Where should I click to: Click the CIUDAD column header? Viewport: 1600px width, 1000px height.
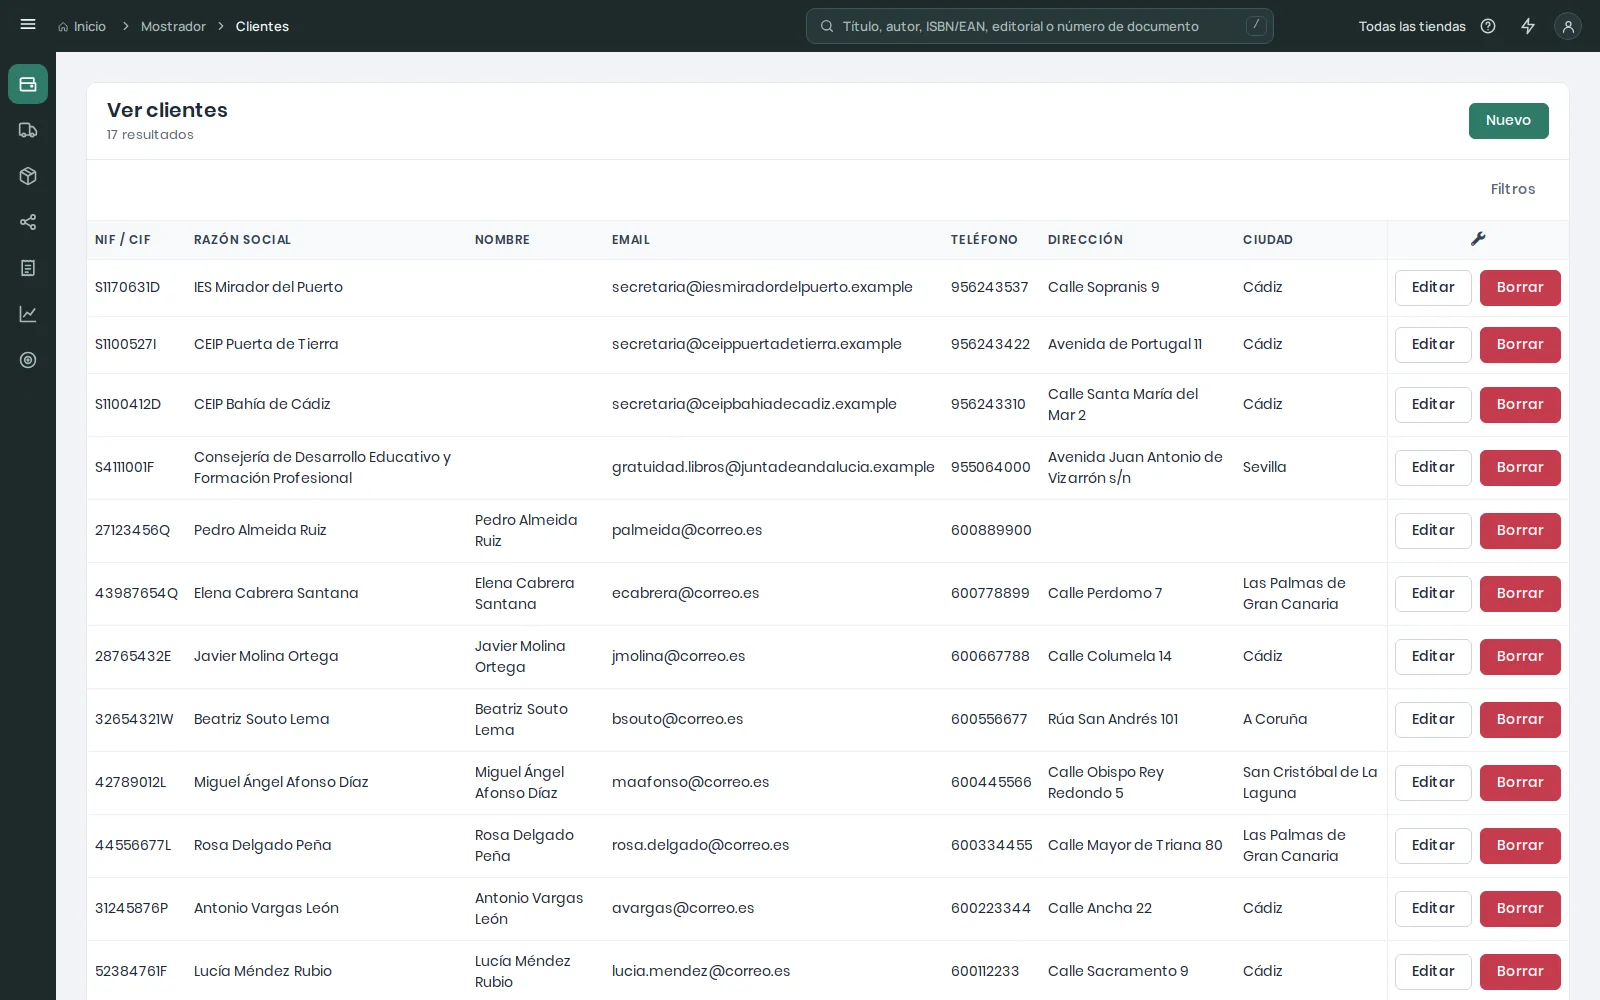point(1268,240)
